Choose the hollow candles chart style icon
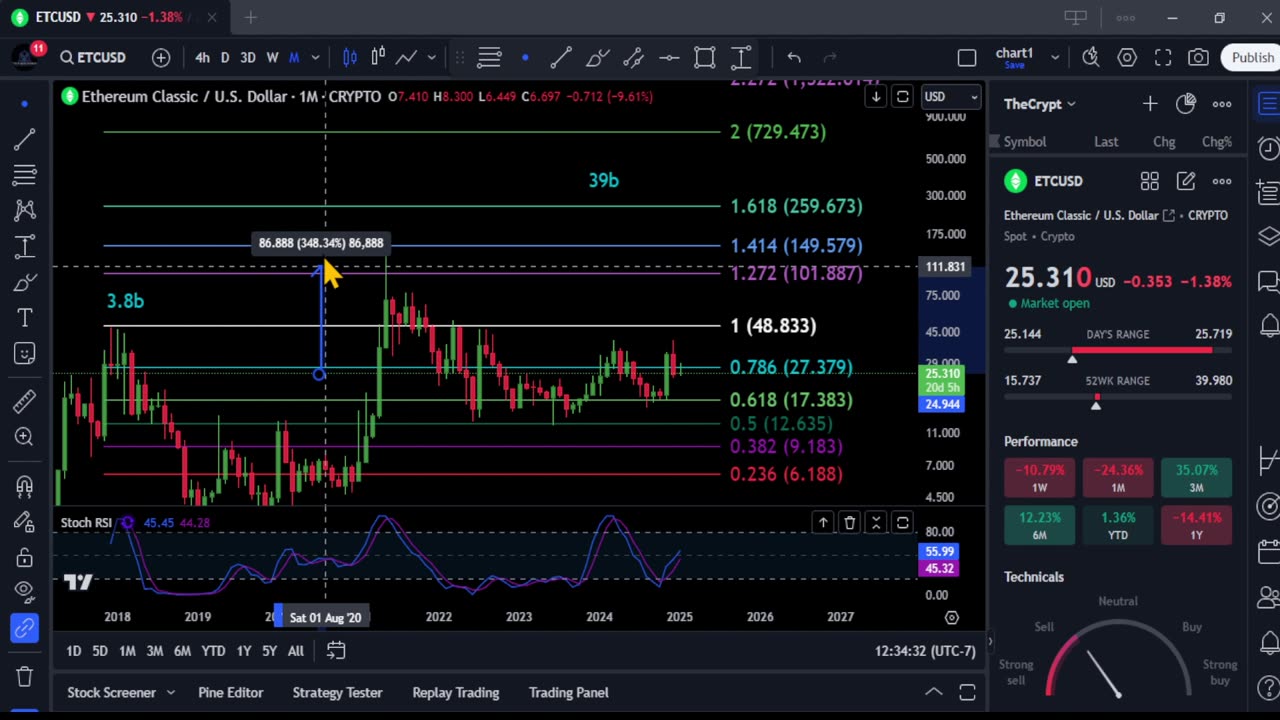The height and width of the screenshot is (720, 1280). (378, 57)
